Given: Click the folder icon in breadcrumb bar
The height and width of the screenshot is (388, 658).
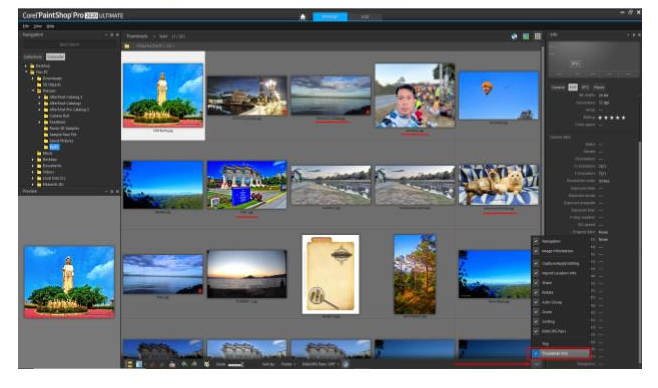Looking at the screenshot, I should 127,46.
